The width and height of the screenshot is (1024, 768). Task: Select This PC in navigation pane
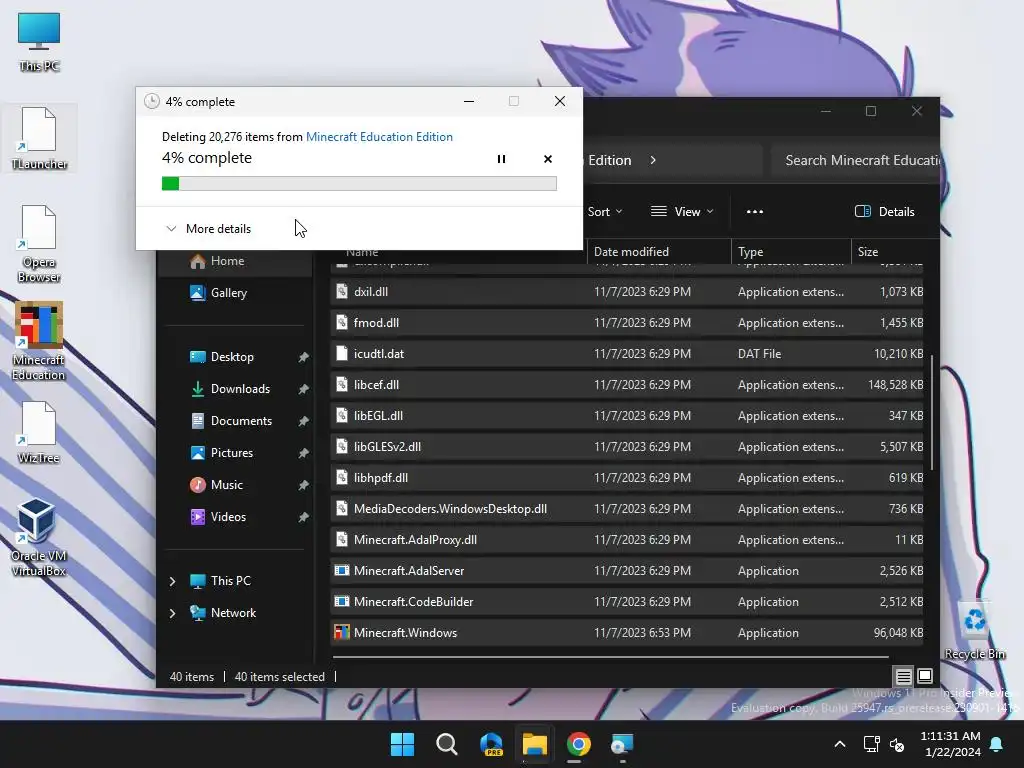coord(230,581)
